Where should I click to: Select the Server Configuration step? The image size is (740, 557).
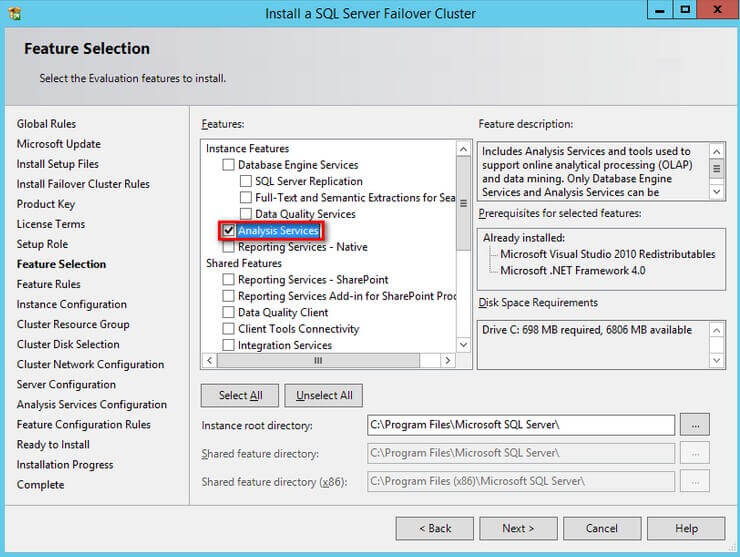66,385
